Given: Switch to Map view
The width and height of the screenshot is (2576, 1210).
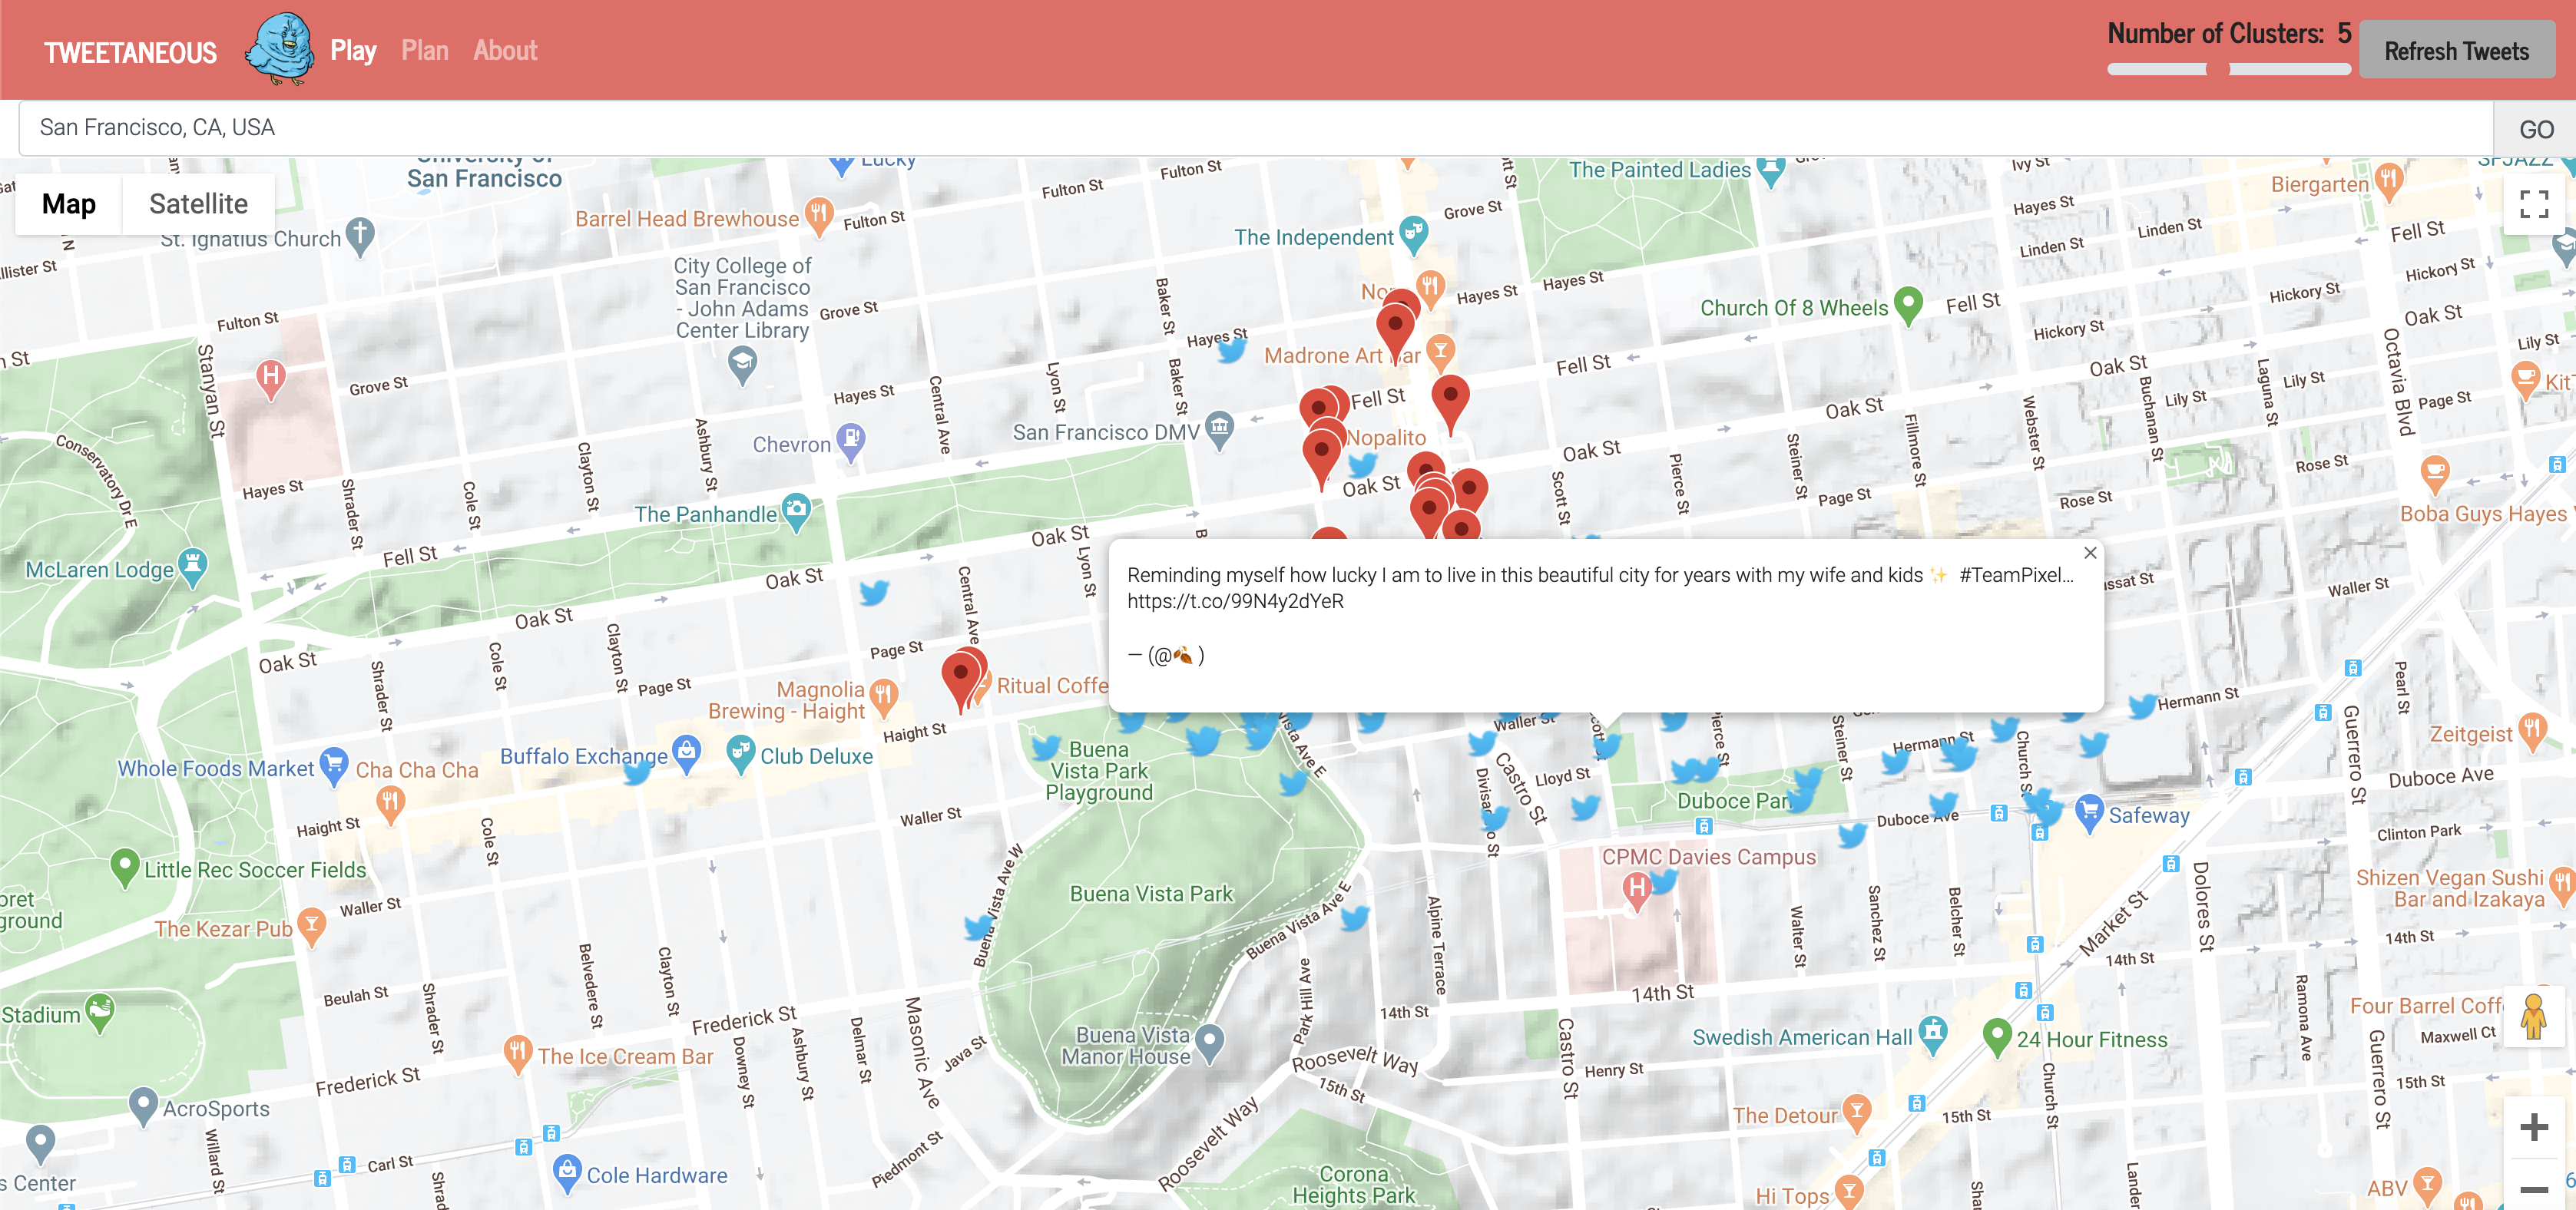Looking at the screenshot, I should [x=69, y=204].
